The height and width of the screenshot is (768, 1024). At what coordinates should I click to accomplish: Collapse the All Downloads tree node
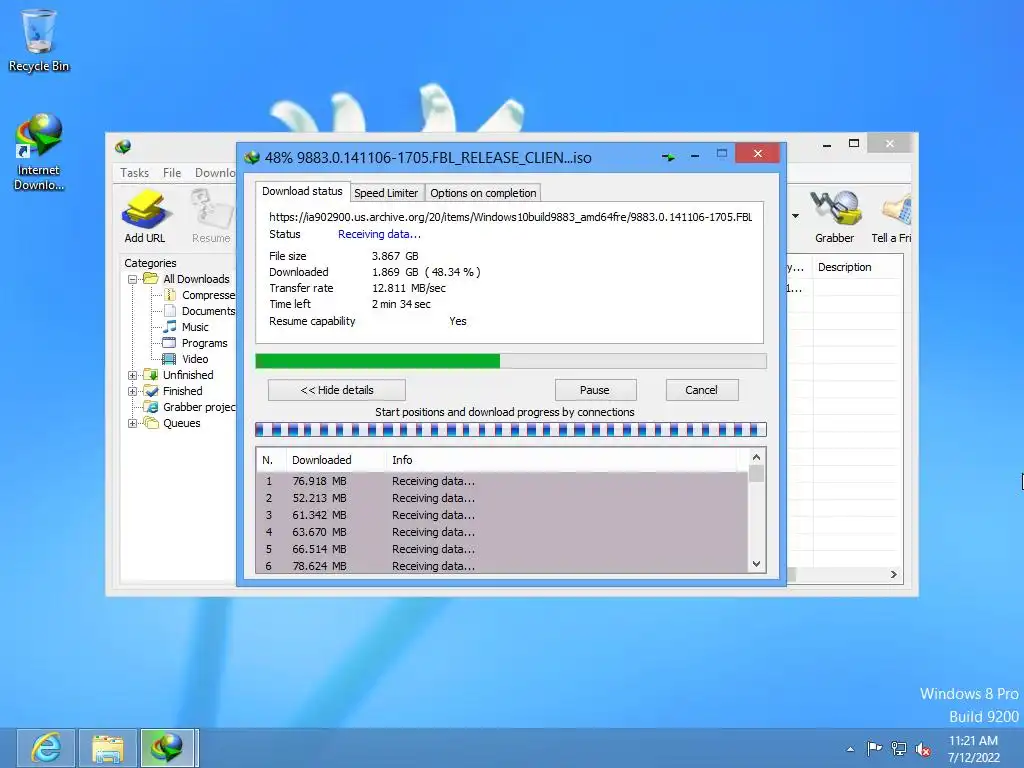point(133,279)
